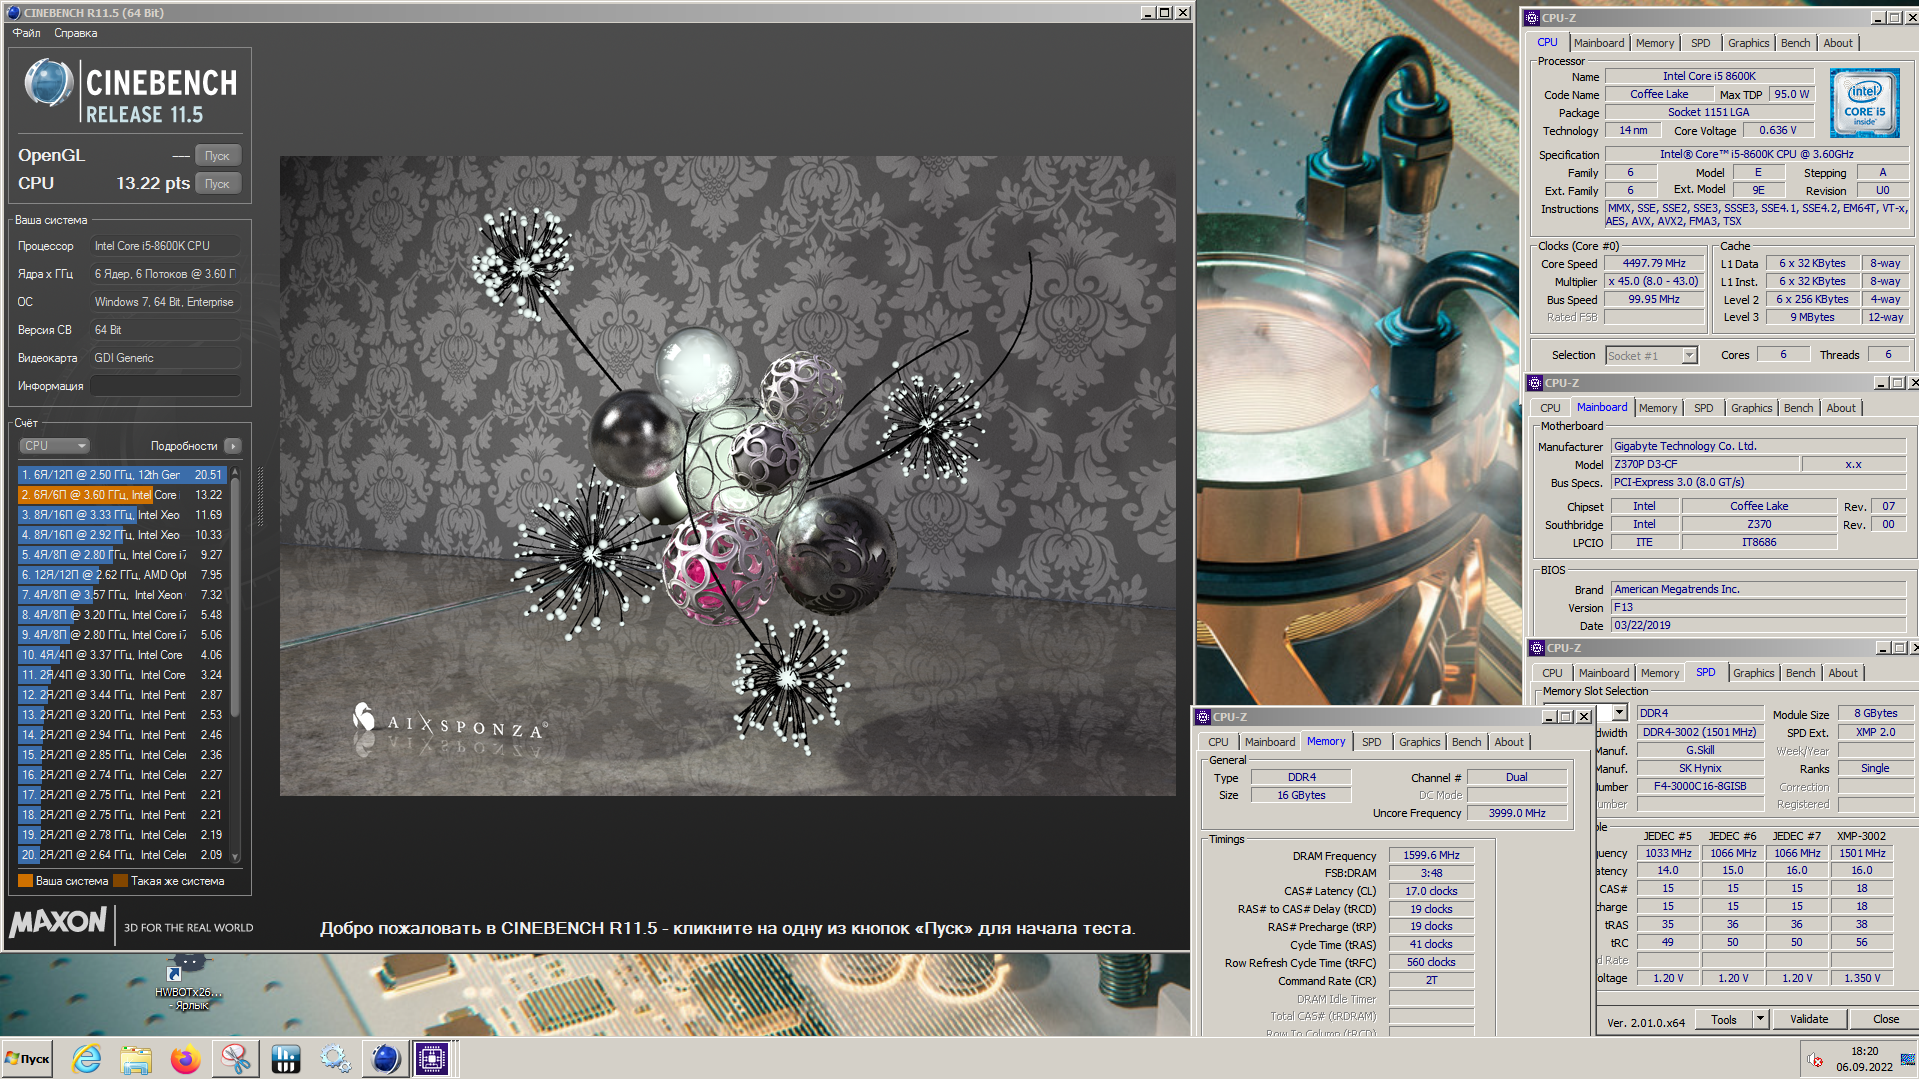The width and height of the screenshot is (1919, 1079).
Task: Click the BIOS Date value 03/22/2019
Action: (1758, 625)
